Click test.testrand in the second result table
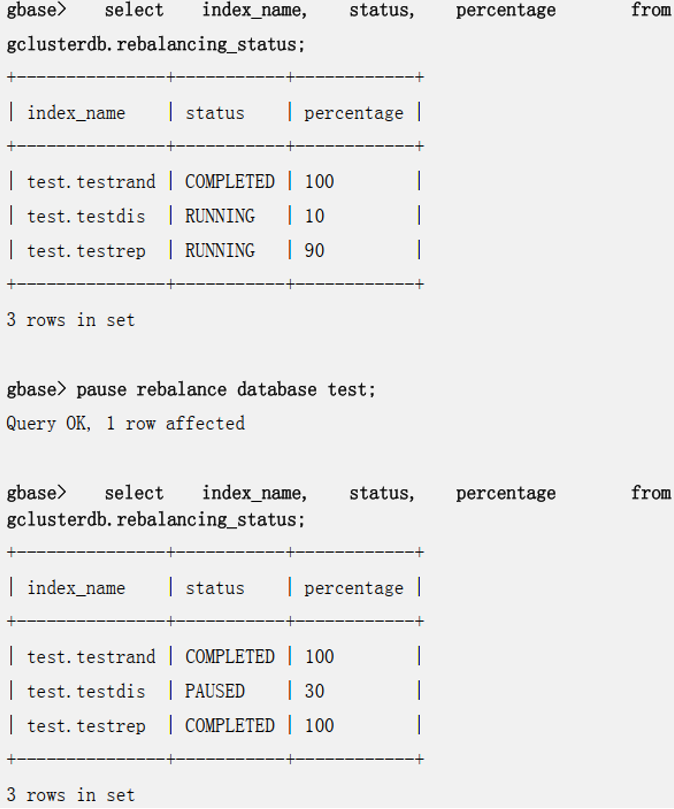The height and width of the screenshot is (809, 674). point(91,657)
